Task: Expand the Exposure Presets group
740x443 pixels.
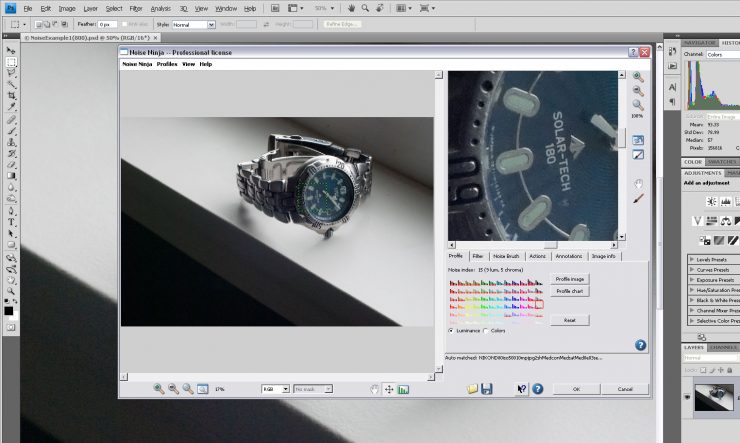Action: [692, 280]
